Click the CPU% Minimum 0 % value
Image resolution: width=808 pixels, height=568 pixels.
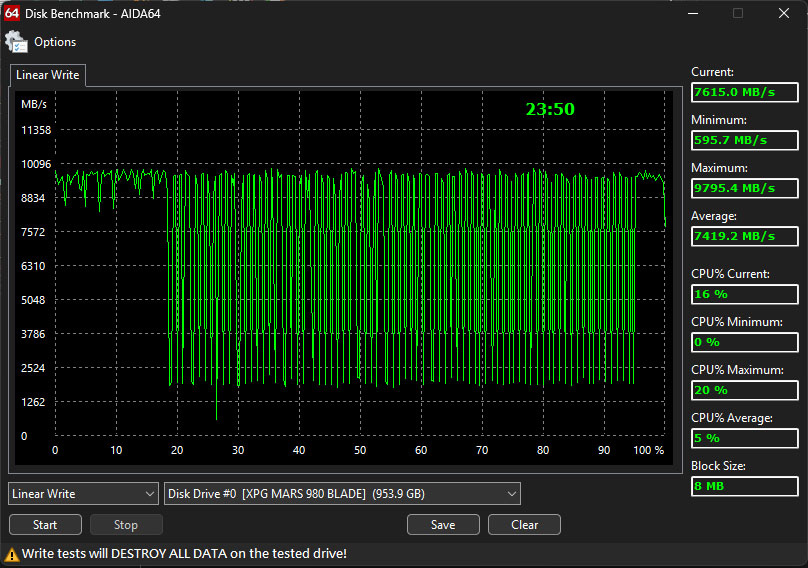click(745, 342)
